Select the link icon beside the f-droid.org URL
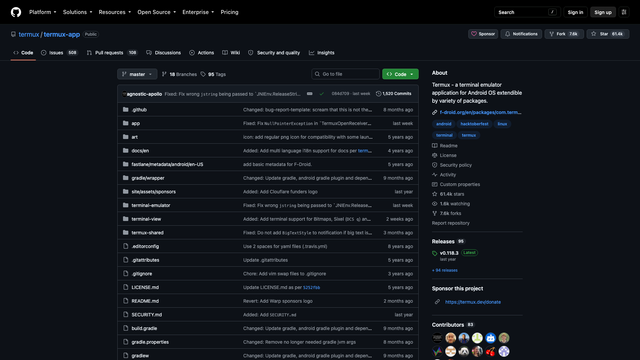 pyautogui.click(x=435, y=112)
